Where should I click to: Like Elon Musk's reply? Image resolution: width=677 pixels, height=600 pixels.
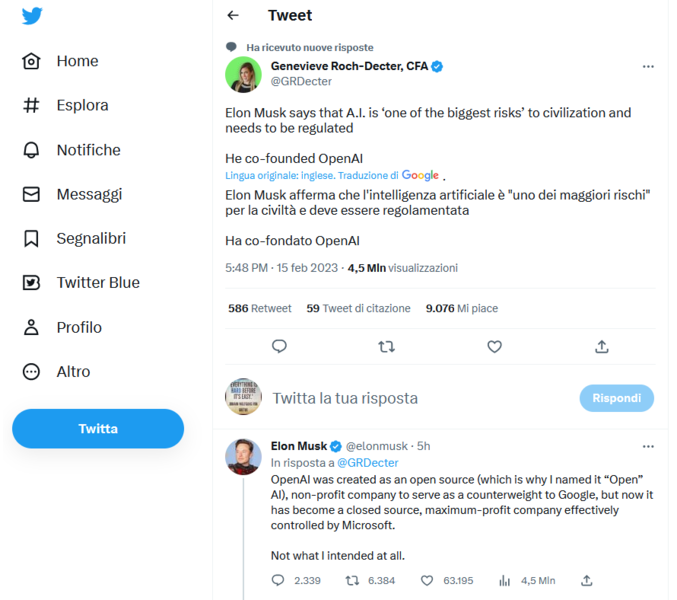point(427,580)
